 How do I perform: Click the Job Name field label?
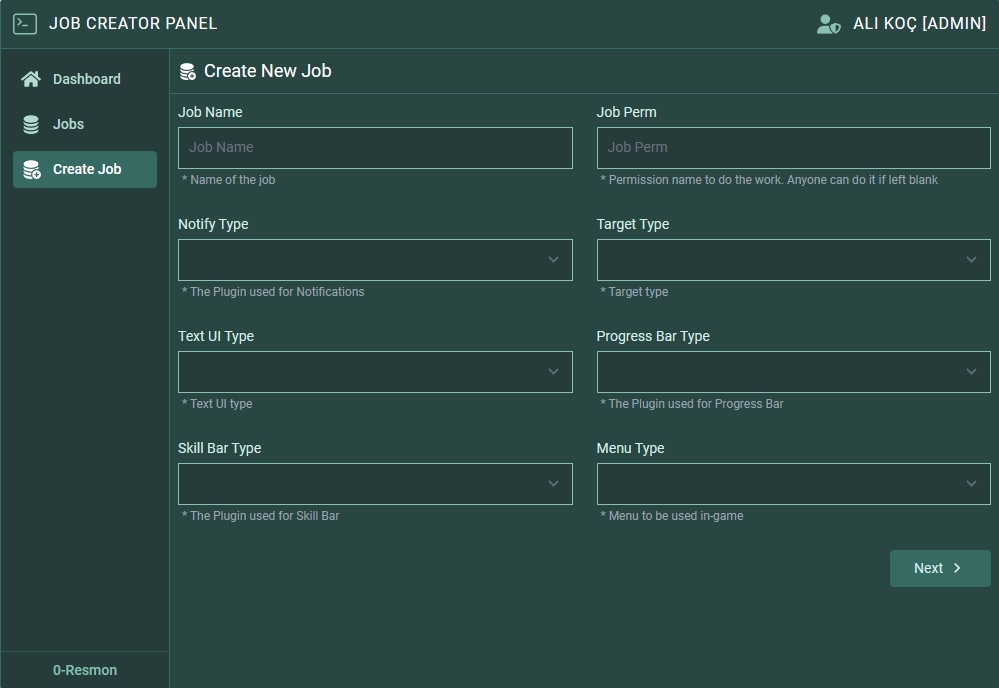point(210,112)
